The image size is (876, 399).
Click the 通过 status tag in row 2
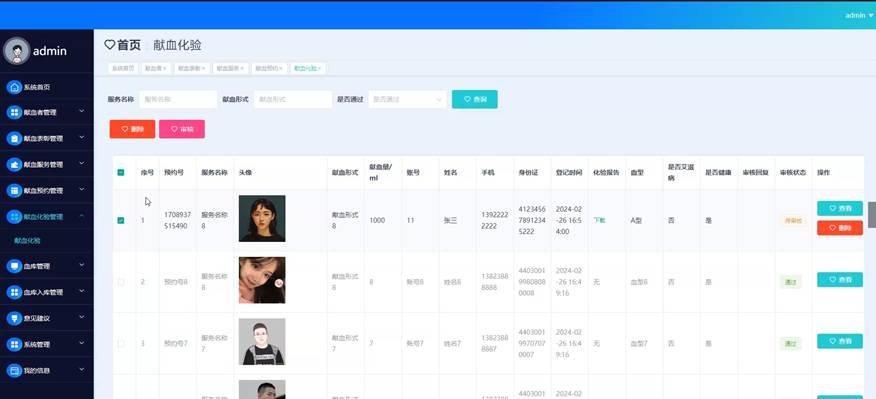point(791,282)
